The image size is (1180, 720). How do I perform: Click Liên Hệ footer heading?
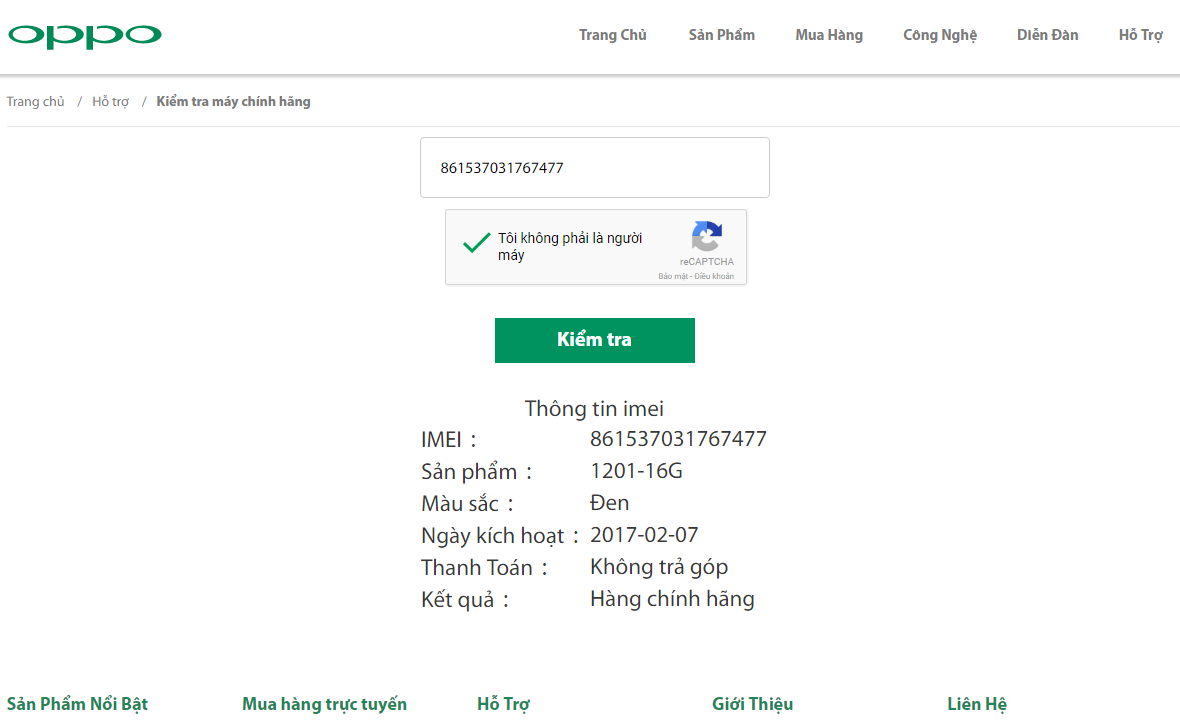point(977,704)
